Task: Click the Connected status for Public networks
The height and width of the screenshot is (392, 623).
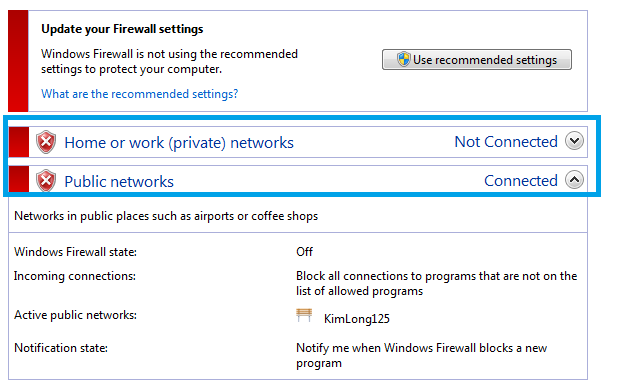Action: 520,181
